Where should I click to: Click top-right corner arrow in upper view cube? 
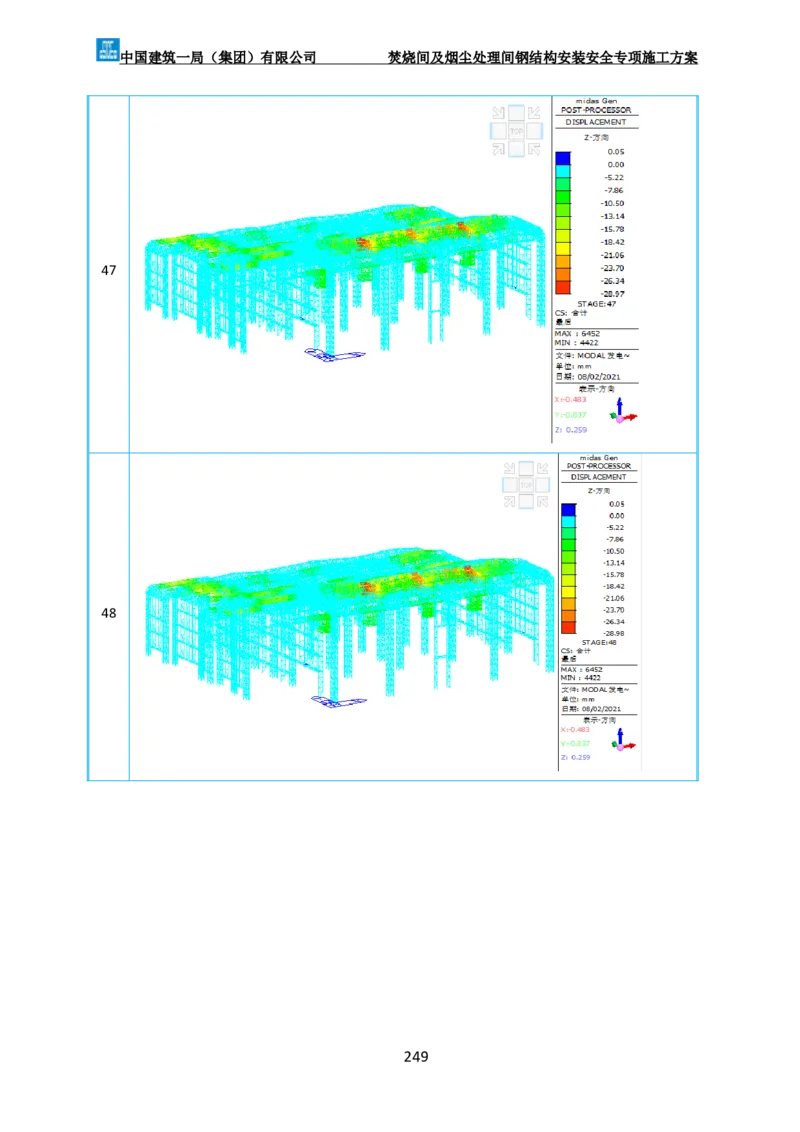click(535, 113)
